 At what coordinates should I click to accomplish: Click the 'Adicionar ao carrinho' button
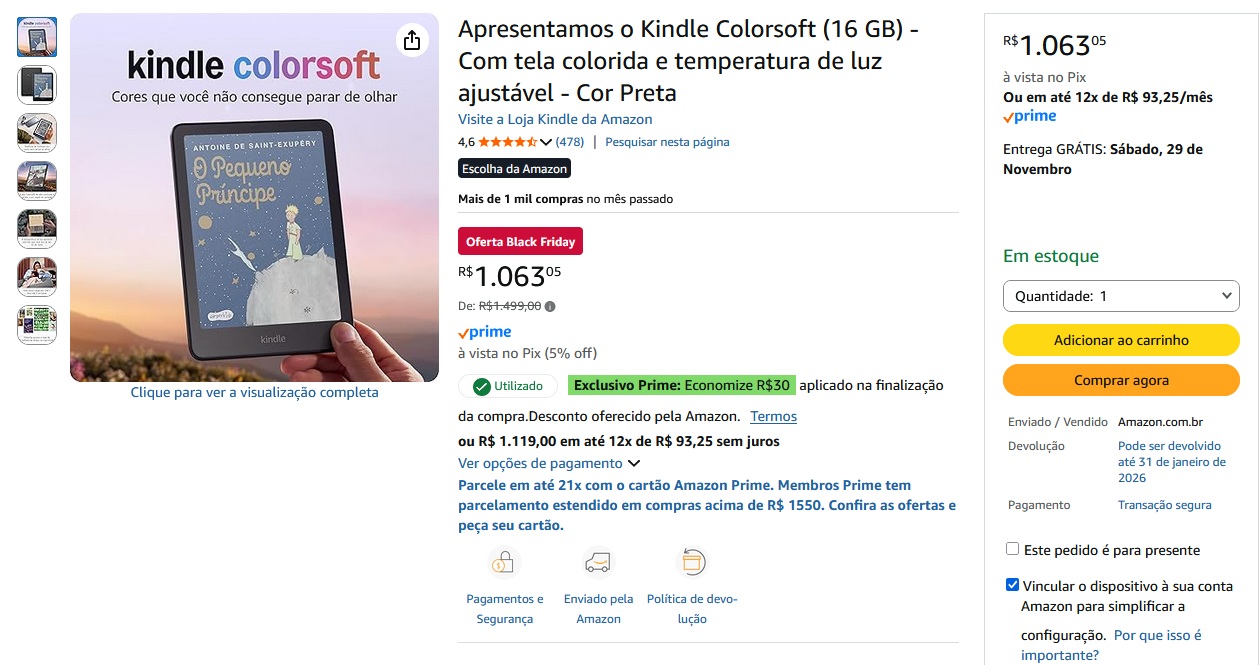(x=1120, y=340)
